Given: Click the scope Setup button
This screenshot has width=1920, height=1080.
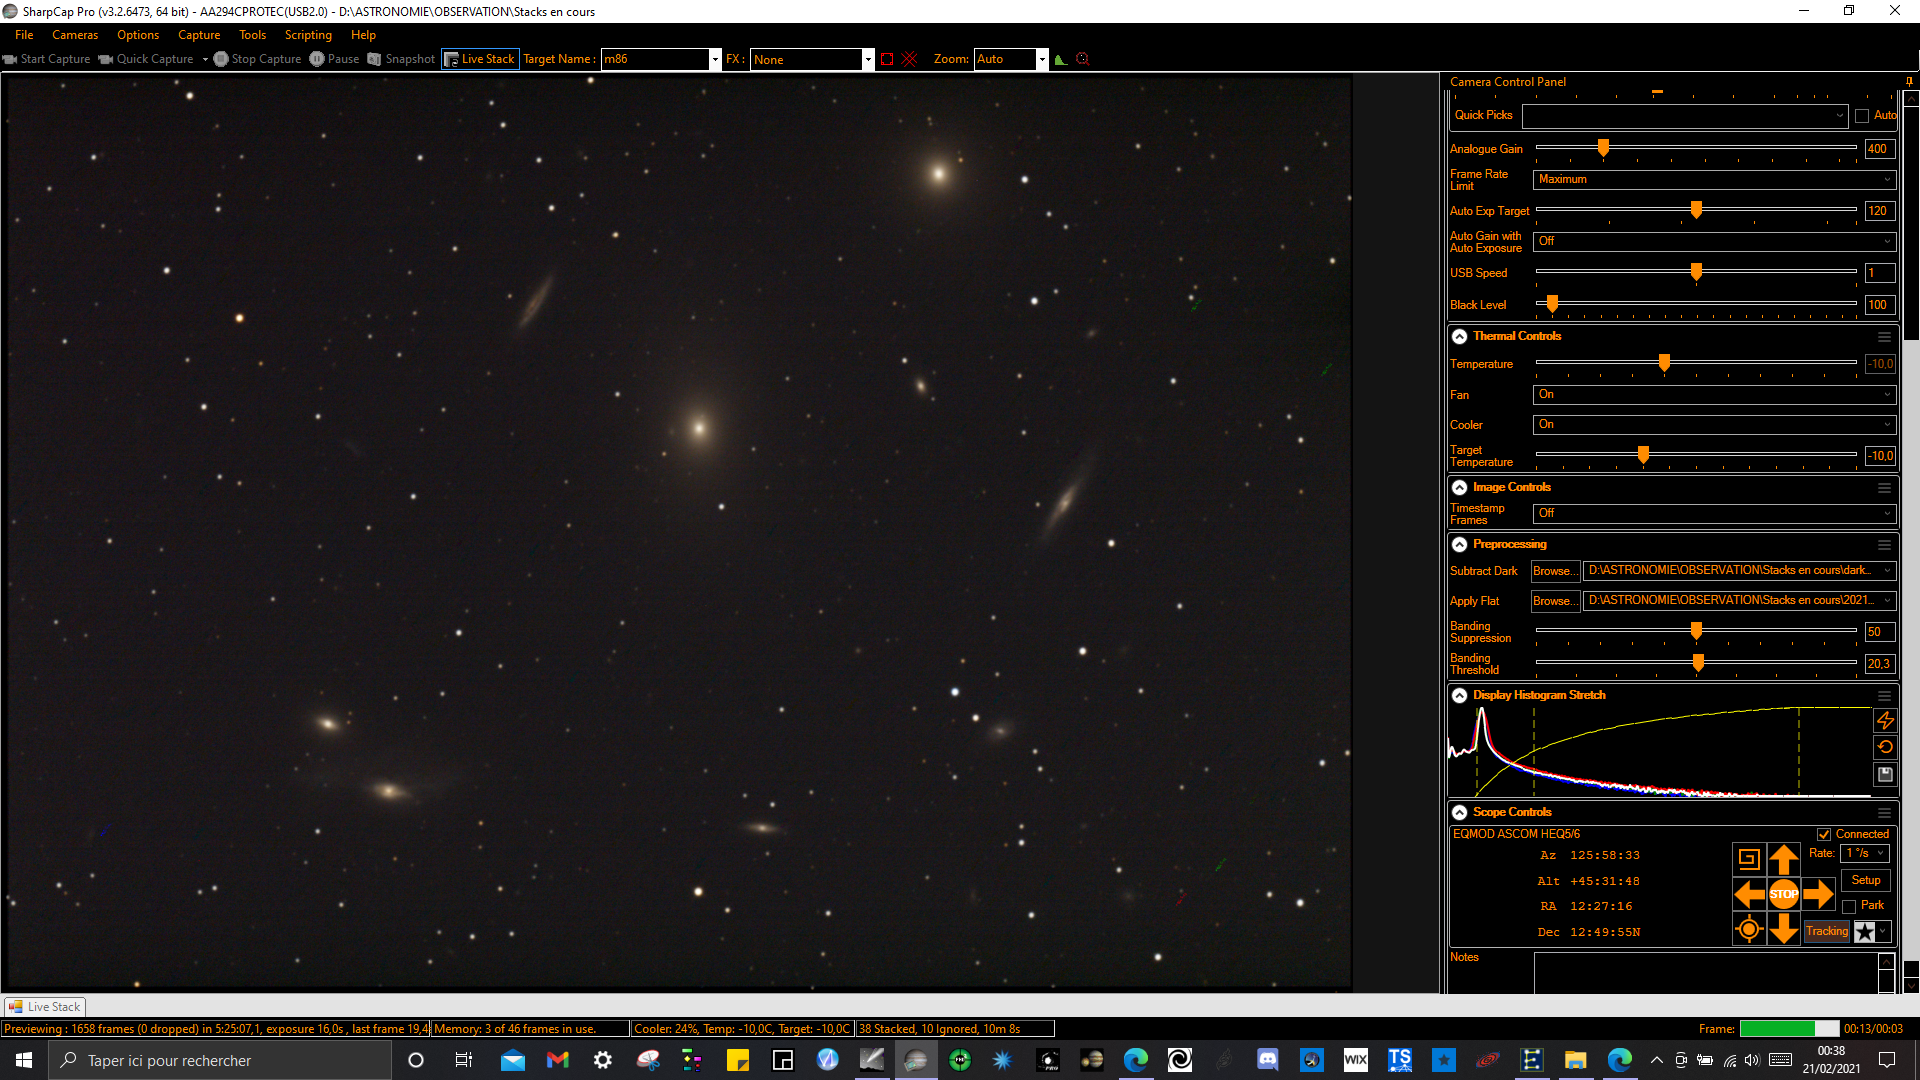Looking at the screenshot, I should click(1865, 880).
